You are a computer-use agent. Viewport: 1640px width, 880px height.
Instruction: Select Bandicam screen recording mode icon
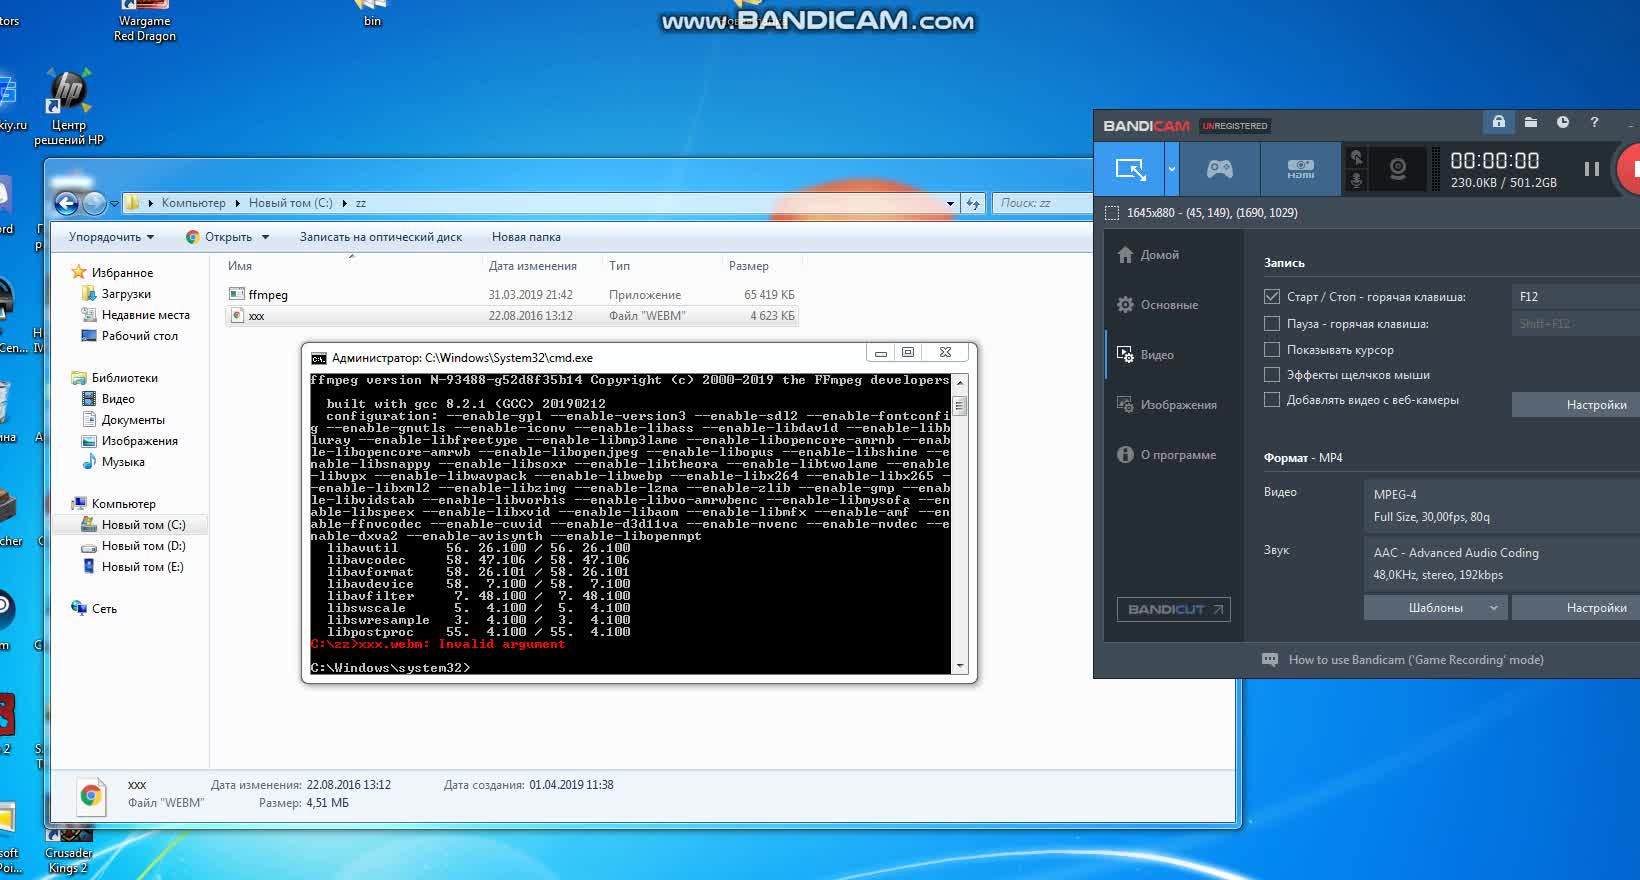click(1130, 169)
